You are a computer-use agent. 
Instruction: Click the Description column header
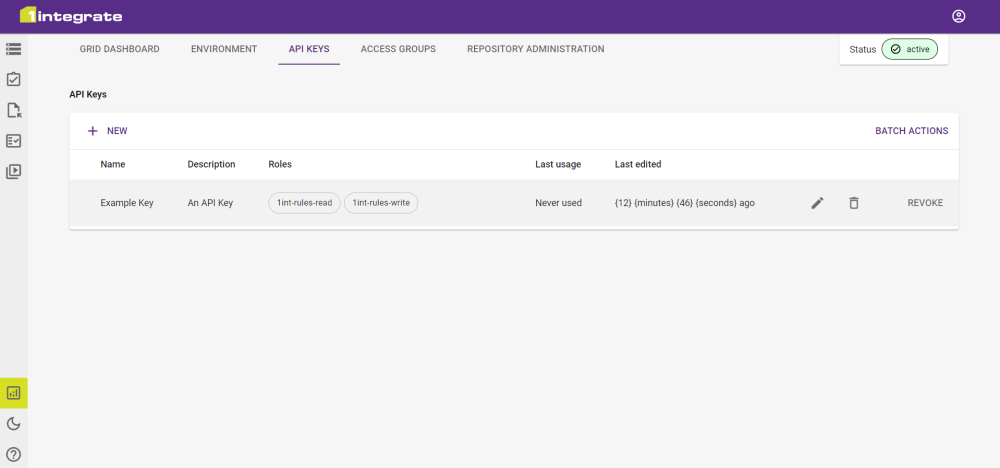tap(211, 165)
